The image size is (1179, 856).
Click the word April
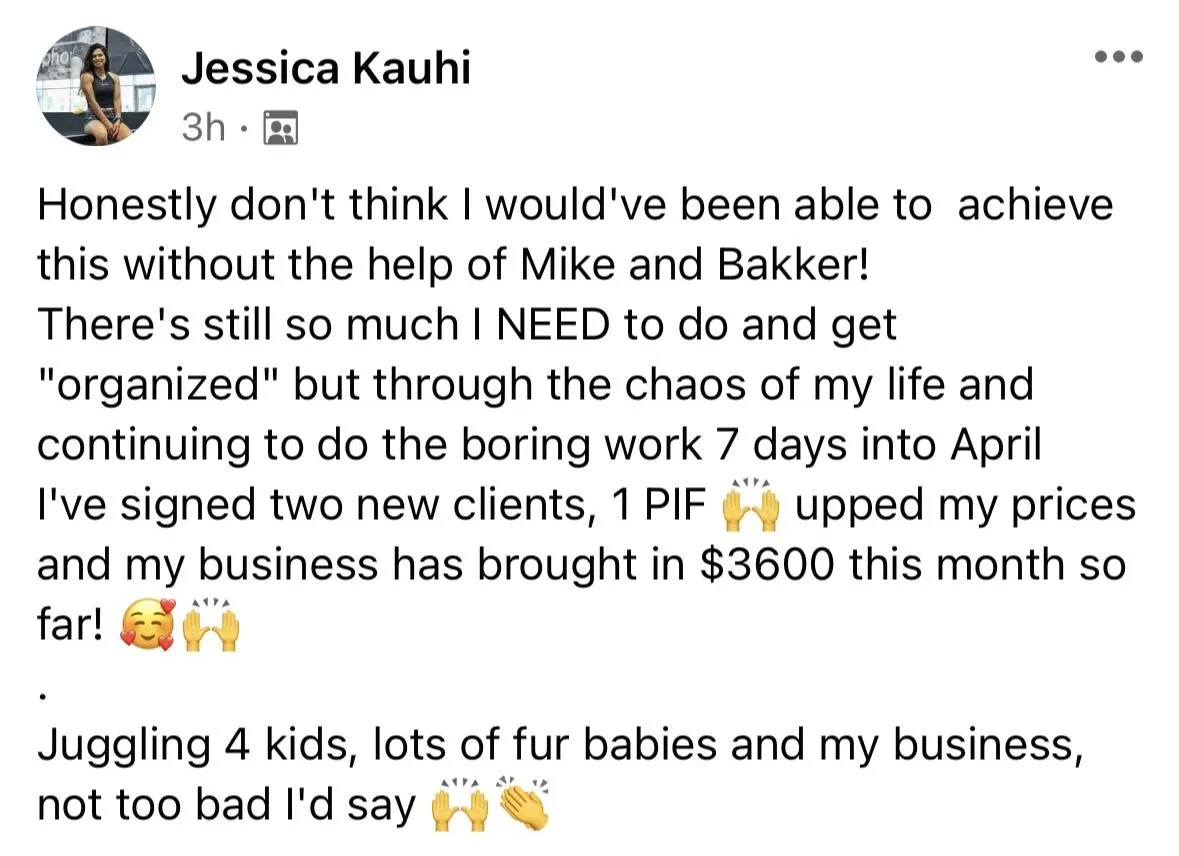pos(996,445)
